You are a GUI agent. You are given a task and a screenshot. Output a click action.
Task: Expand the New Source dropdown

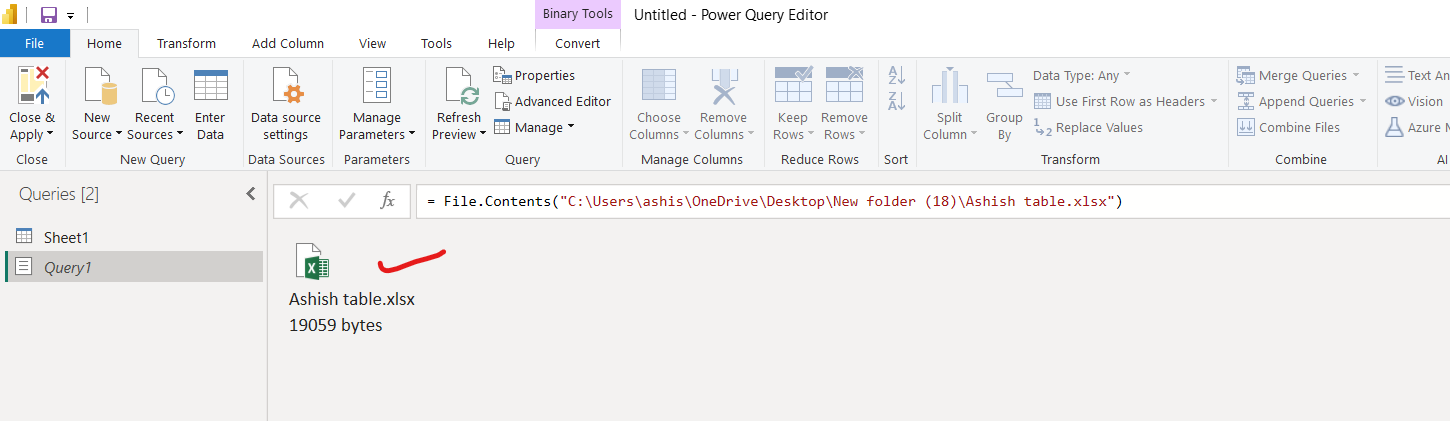(x=97, y=135)
